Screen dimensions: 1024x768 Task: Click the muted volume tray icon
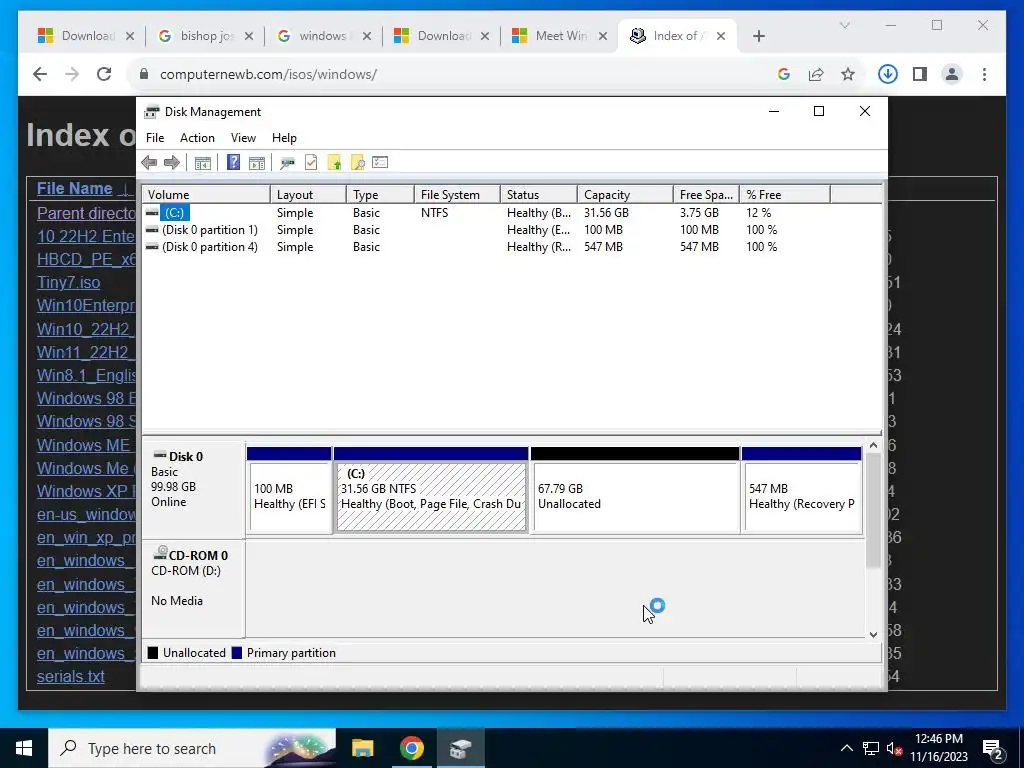click(894, 748)
